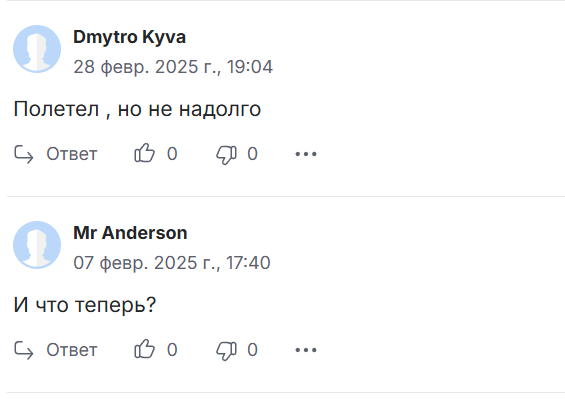Viewport: 565px width, 399px height.
Task: Open Dmytro Kyva username link
Action: click(129, 37)
